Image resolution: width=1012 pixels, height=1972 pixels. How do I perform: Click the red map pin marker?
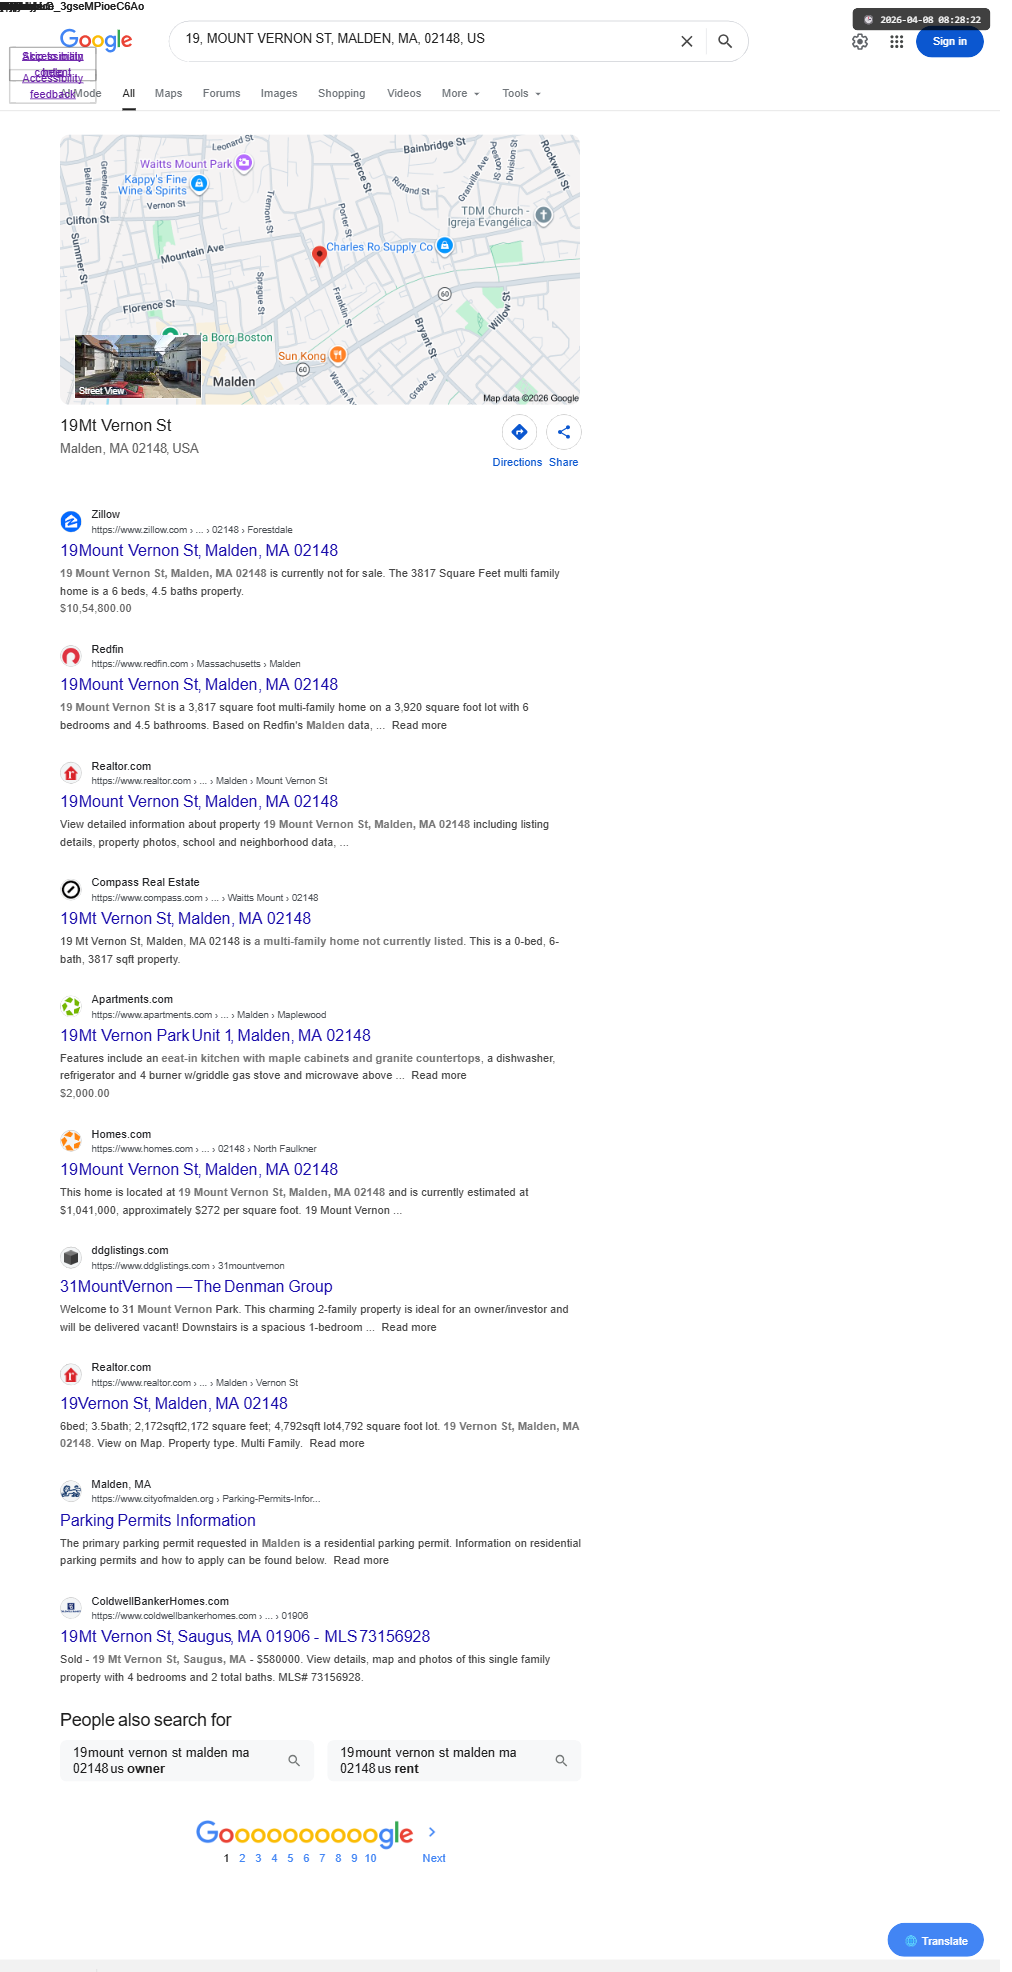319,255
